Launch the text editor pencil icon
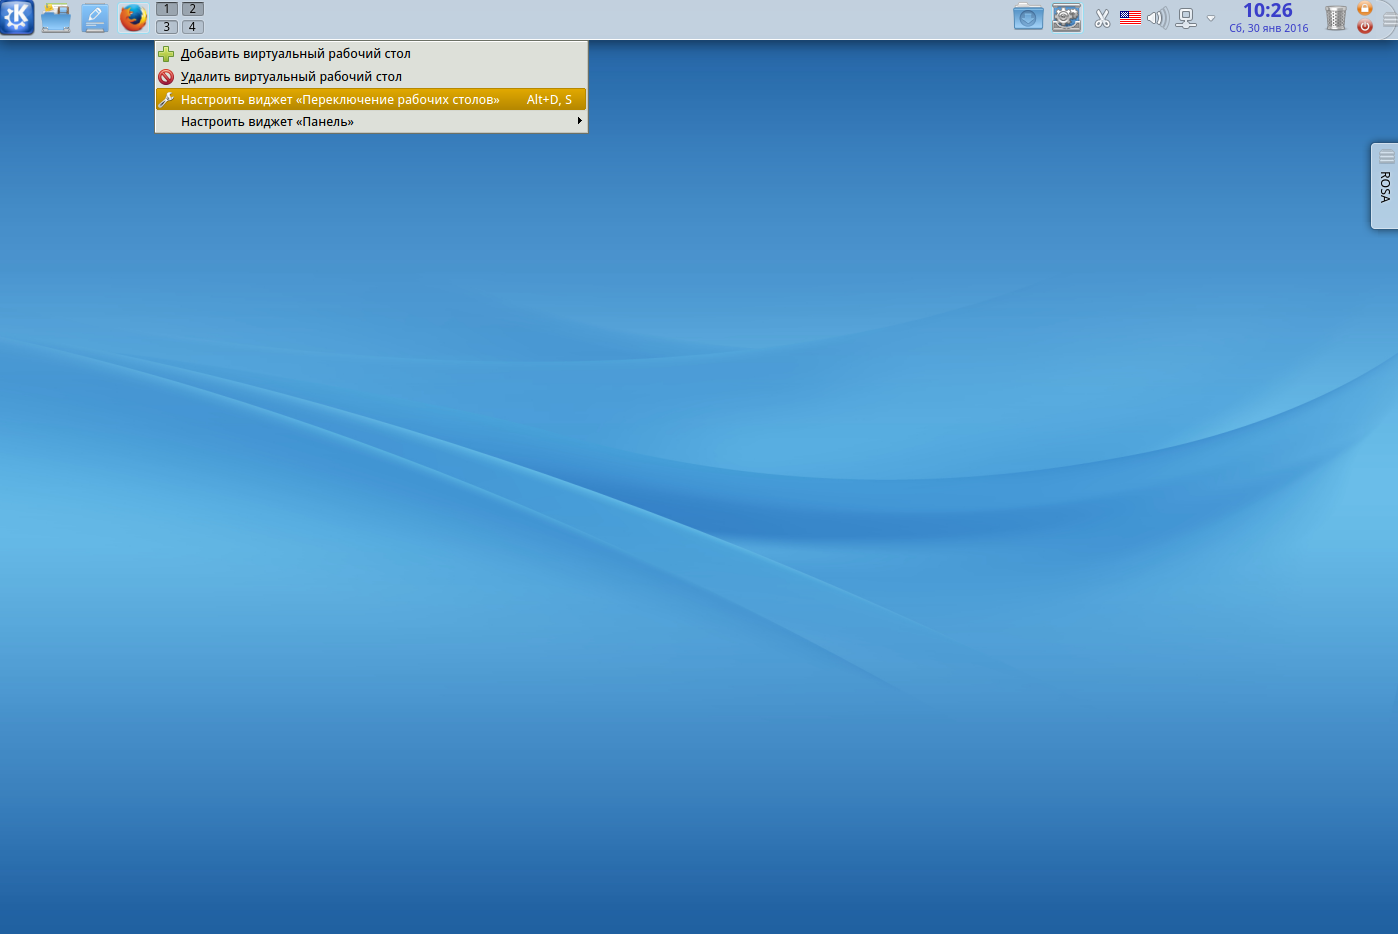The height and width of the screenshot is (934, 1398). 95,18
